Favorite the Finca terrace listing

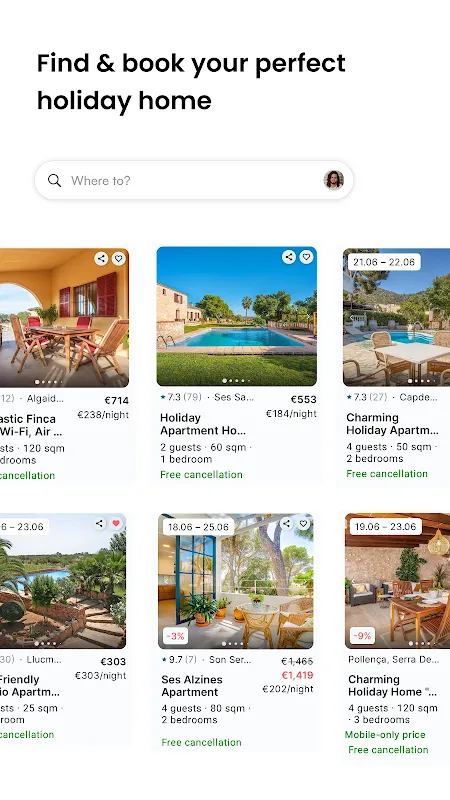pos(118,258)
